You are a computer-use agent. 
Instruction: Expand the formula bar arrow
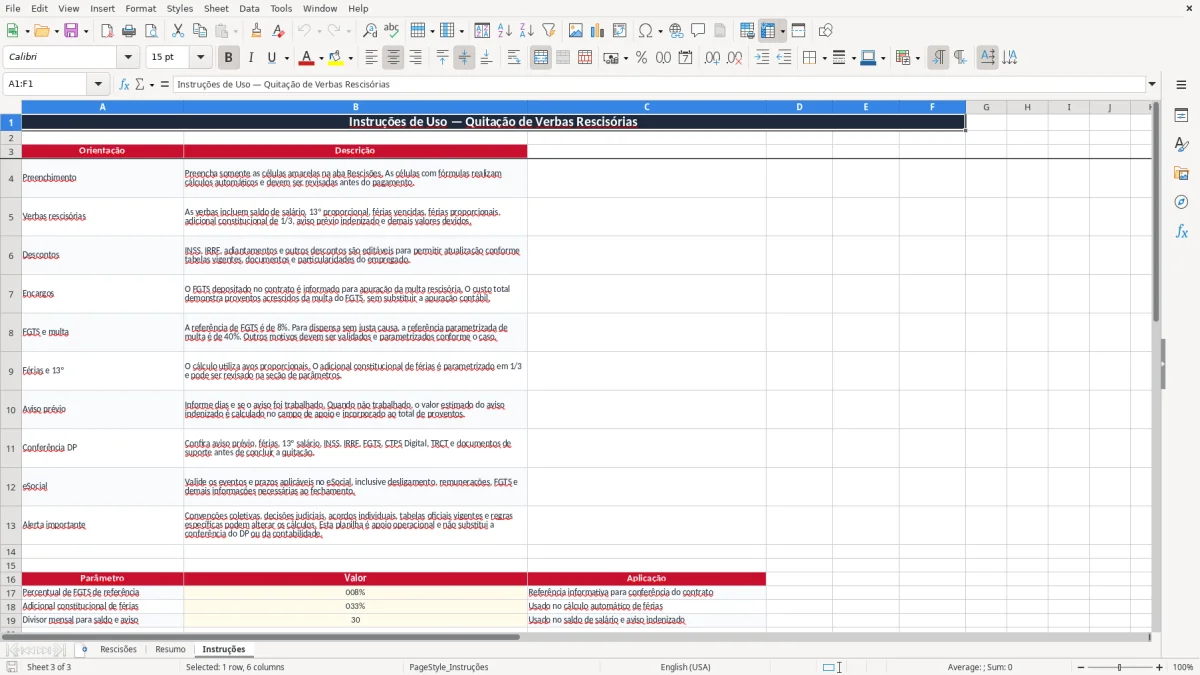pos(1152,84)
